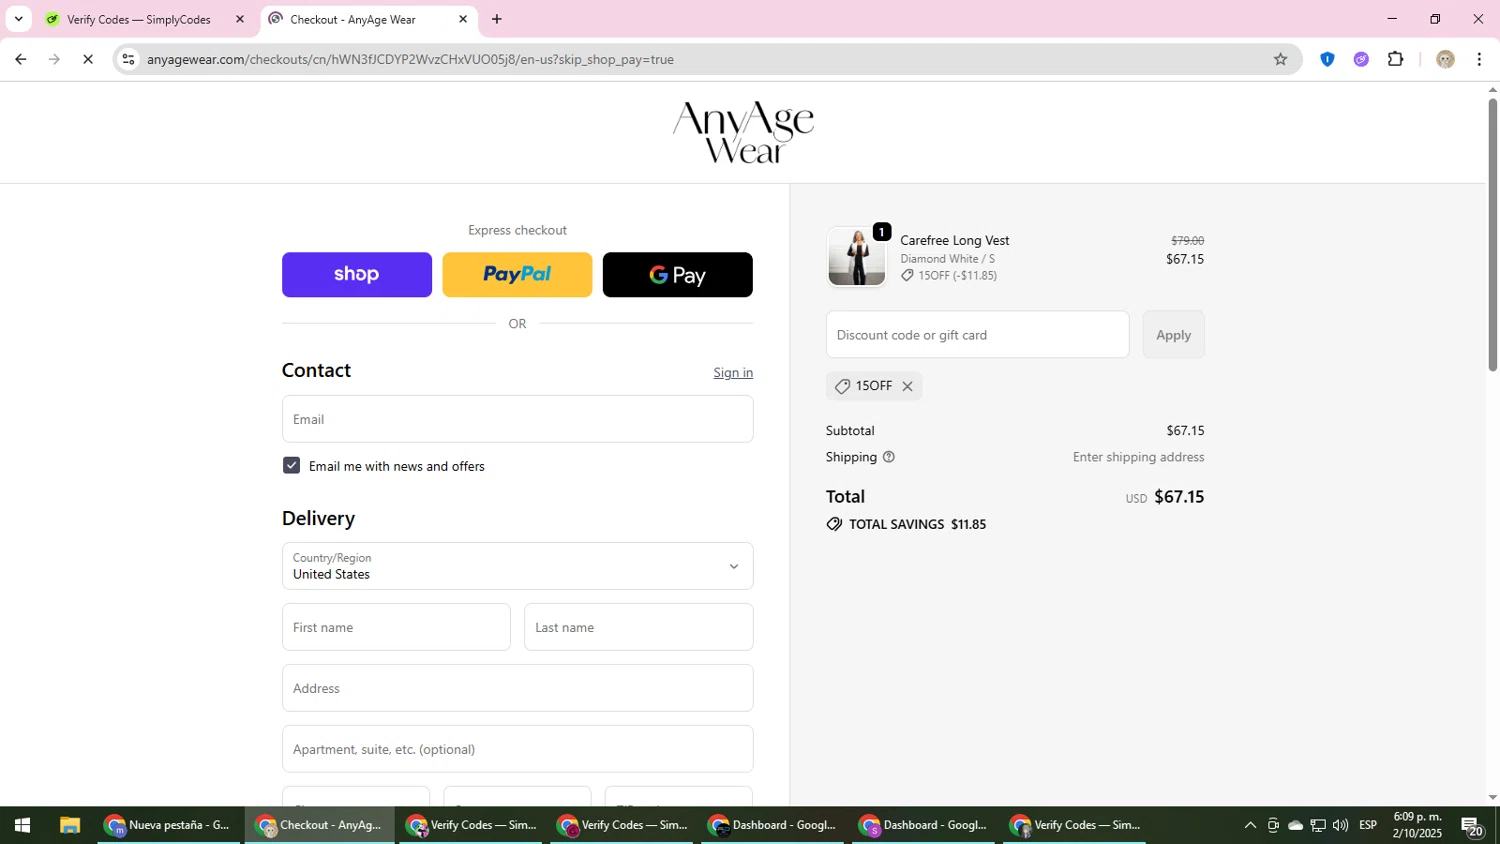1500x844 pixels.
Task: Click the 15OFF discount tag
Action: pos(874,386)
